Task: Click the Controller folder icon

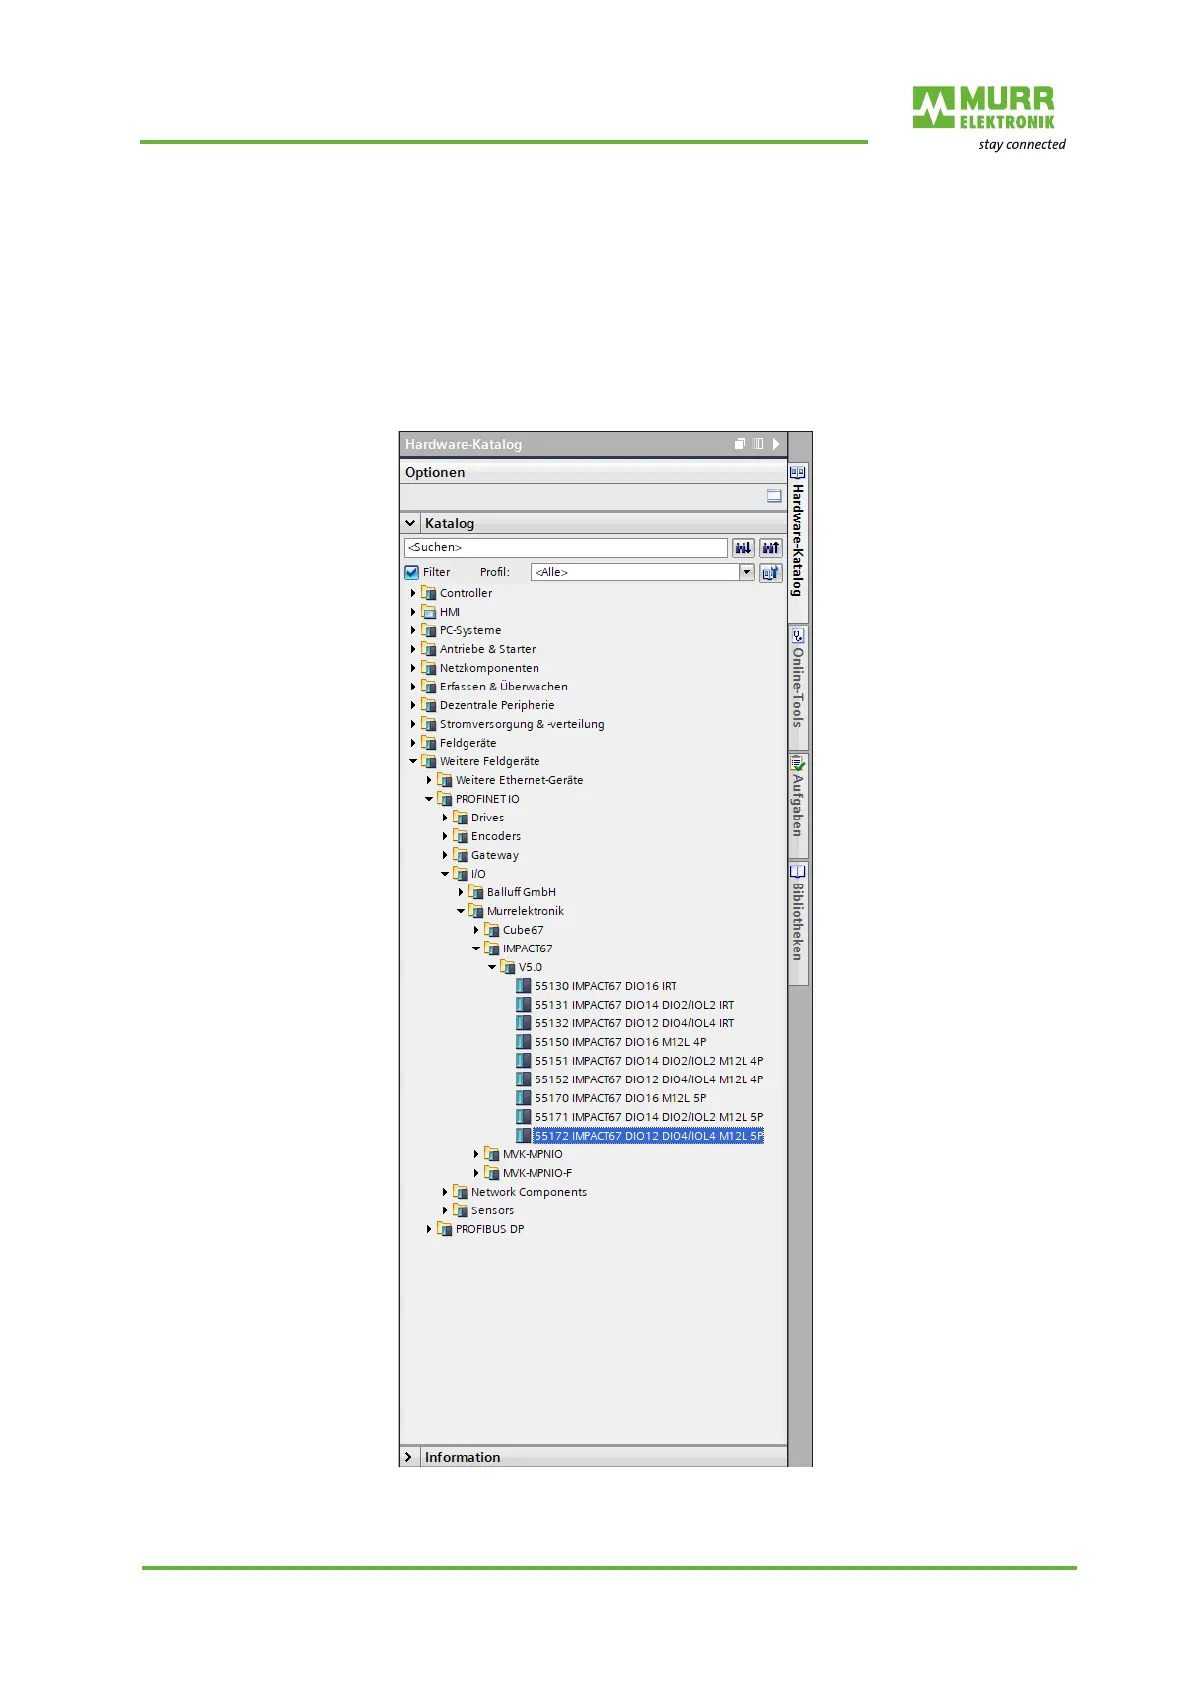Action: pyautogui.click(x=429, y=593)
